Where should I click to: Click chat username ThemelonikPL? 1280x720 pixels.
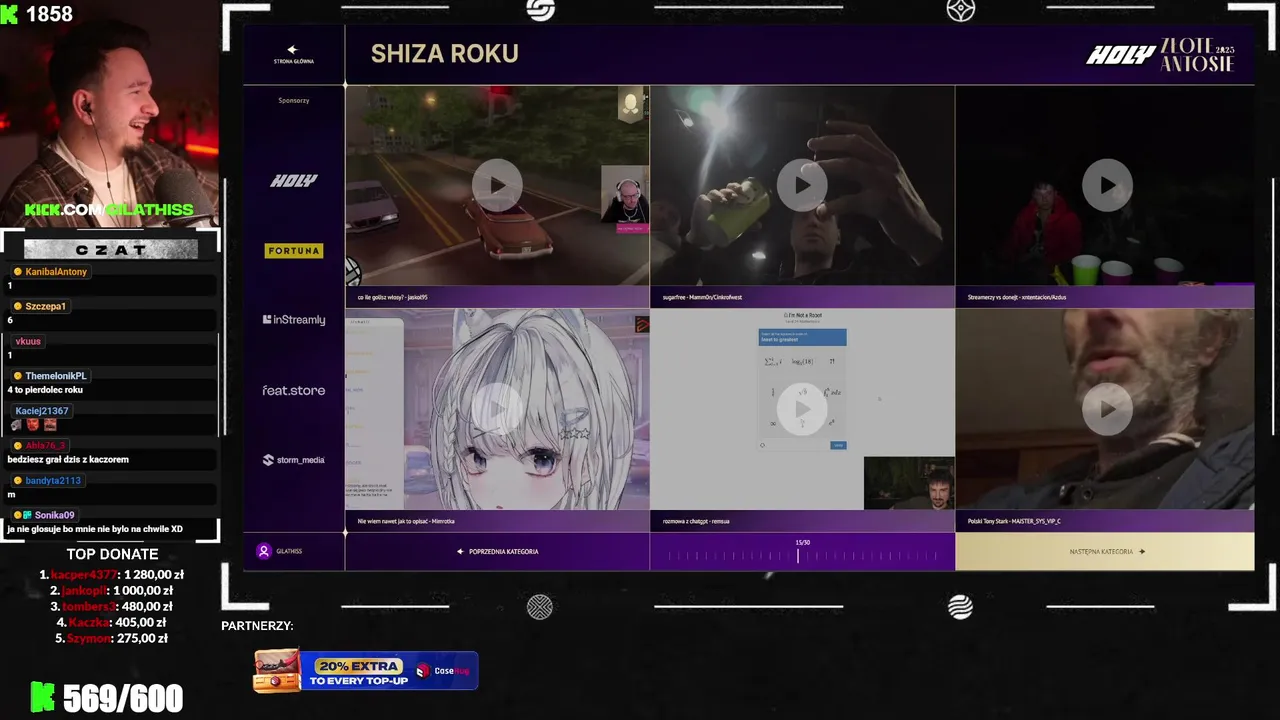[56, 376]
